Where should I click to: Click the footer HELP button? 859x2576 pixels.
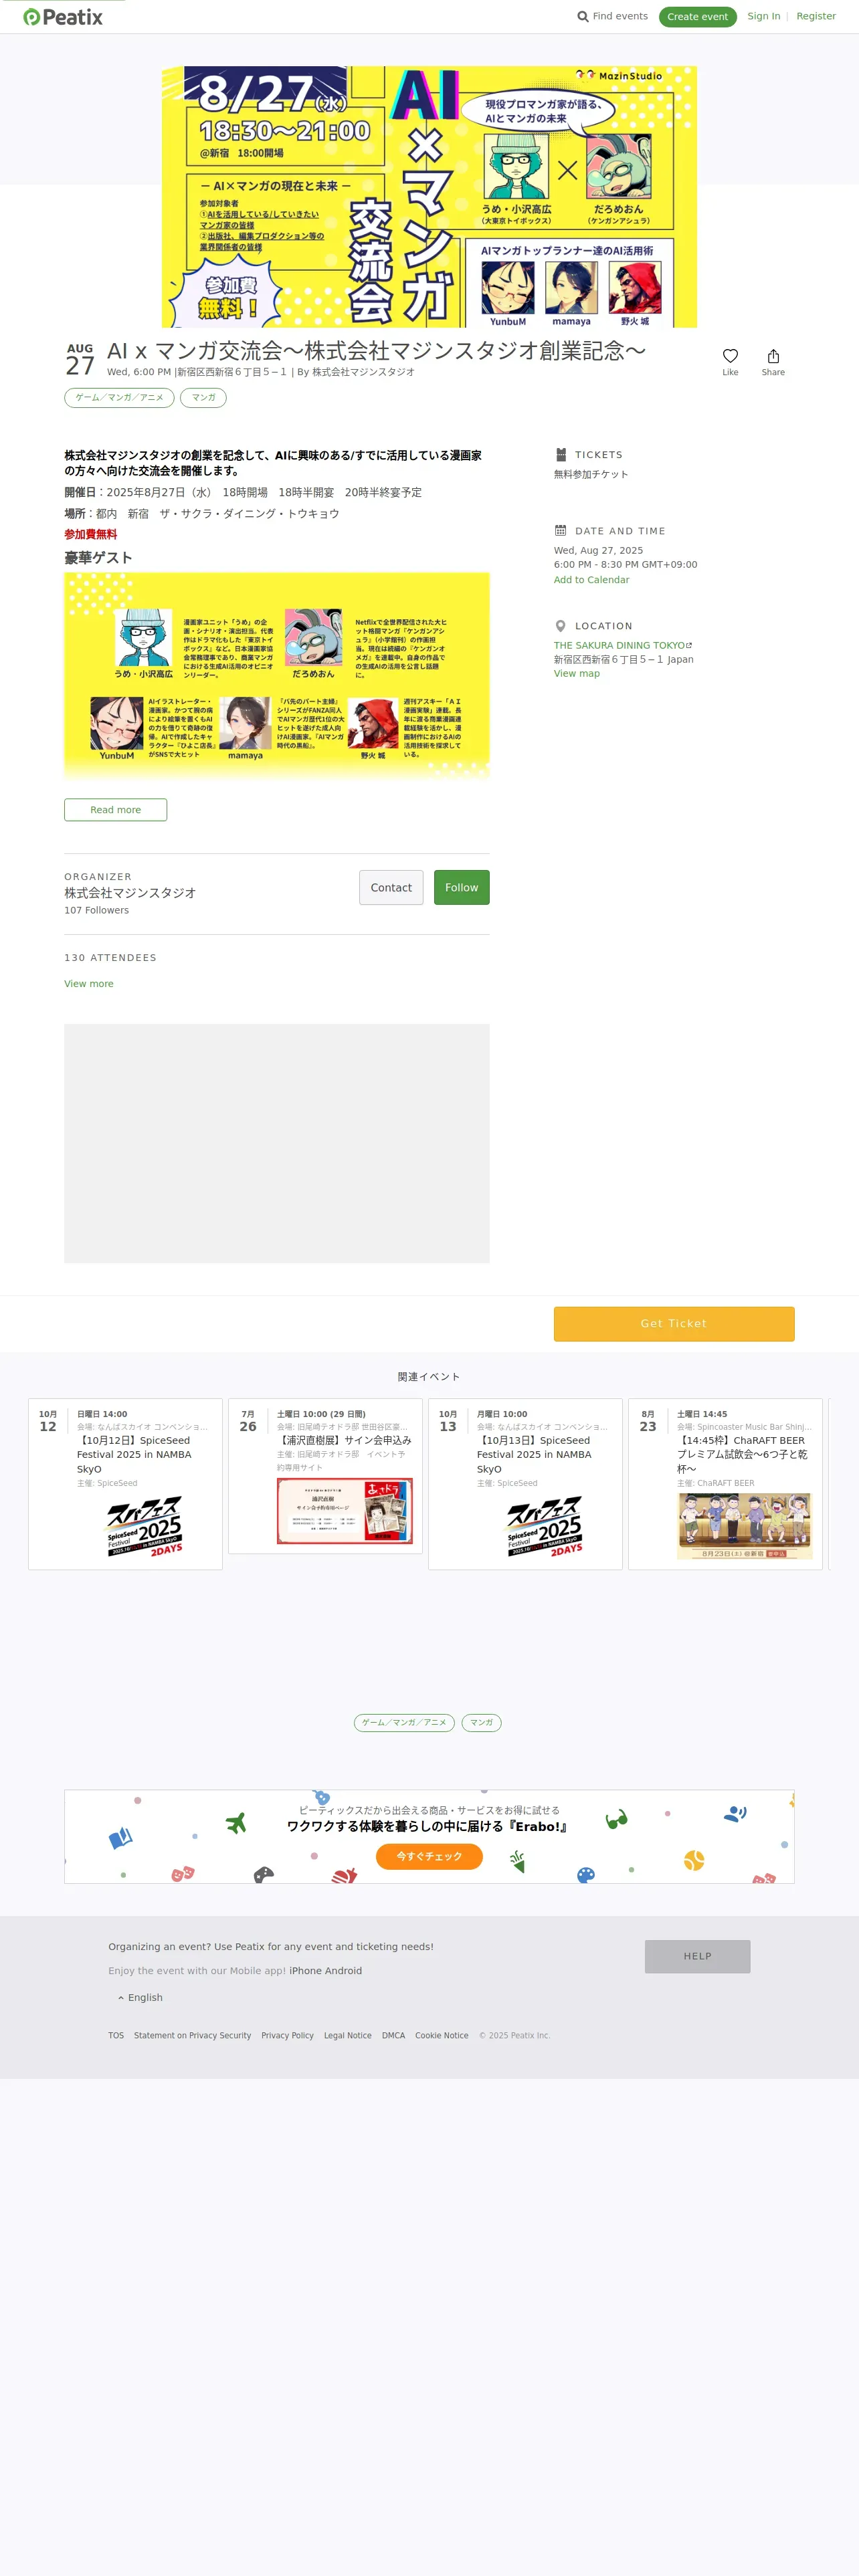(x=697, y=1957)
